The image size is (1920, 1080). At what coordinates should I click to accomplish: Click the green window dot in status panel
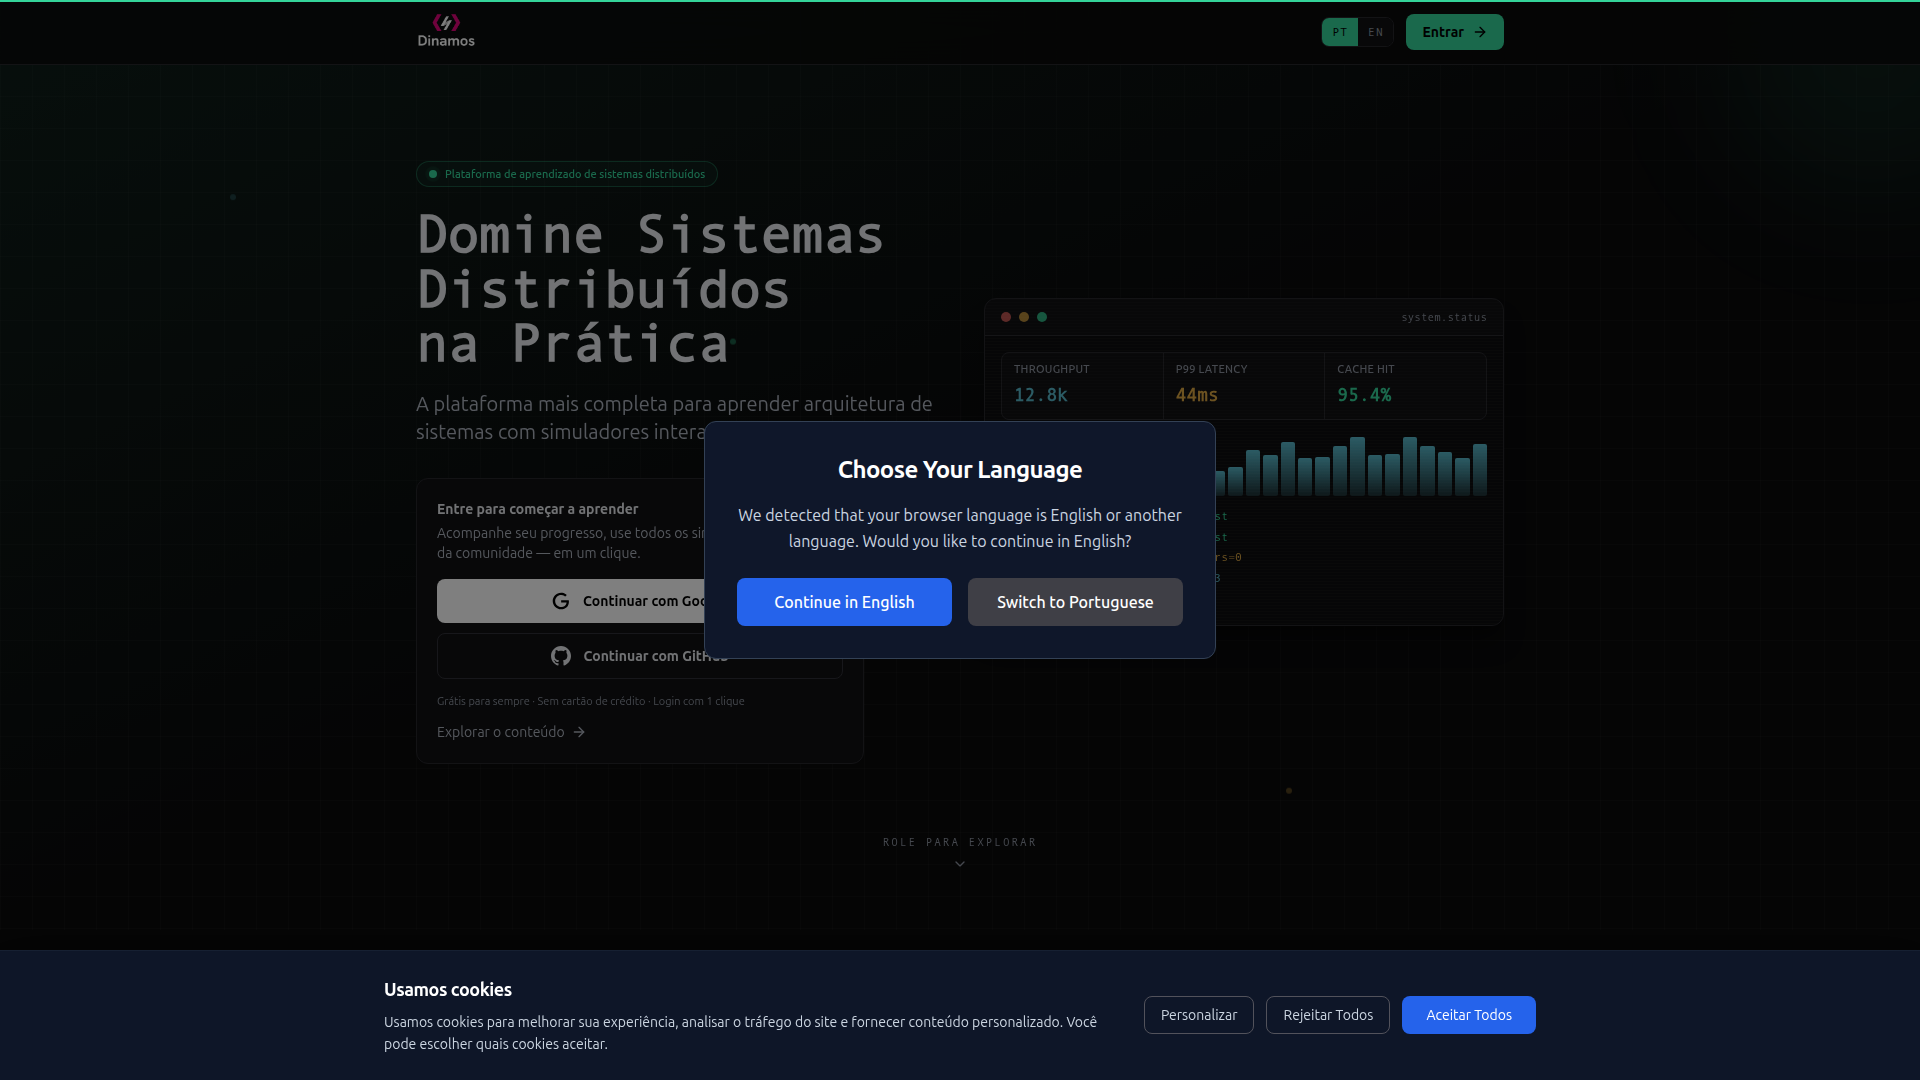1042,317
